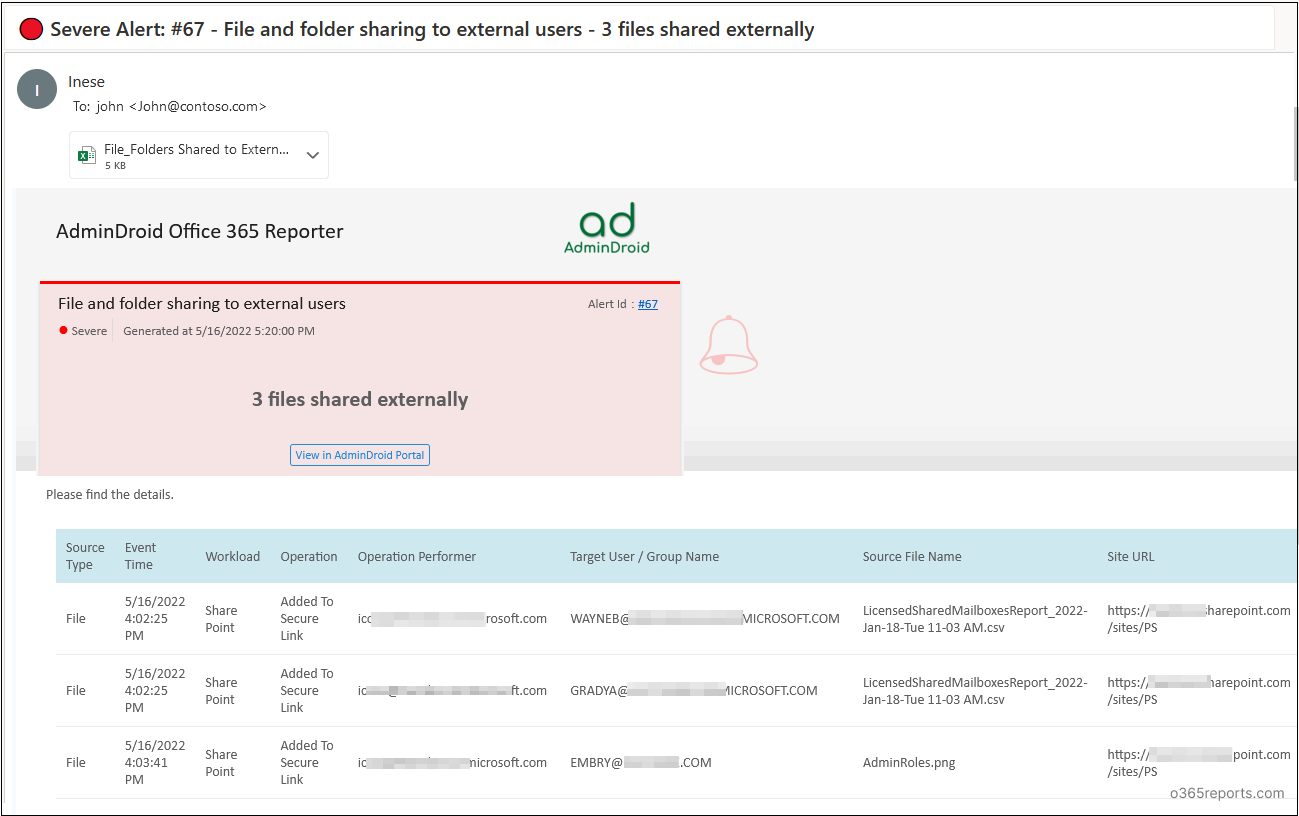This screenshot has height=816, width=1299.
Task: Click the sender's avatar initial I
Action: coord(36,89)
